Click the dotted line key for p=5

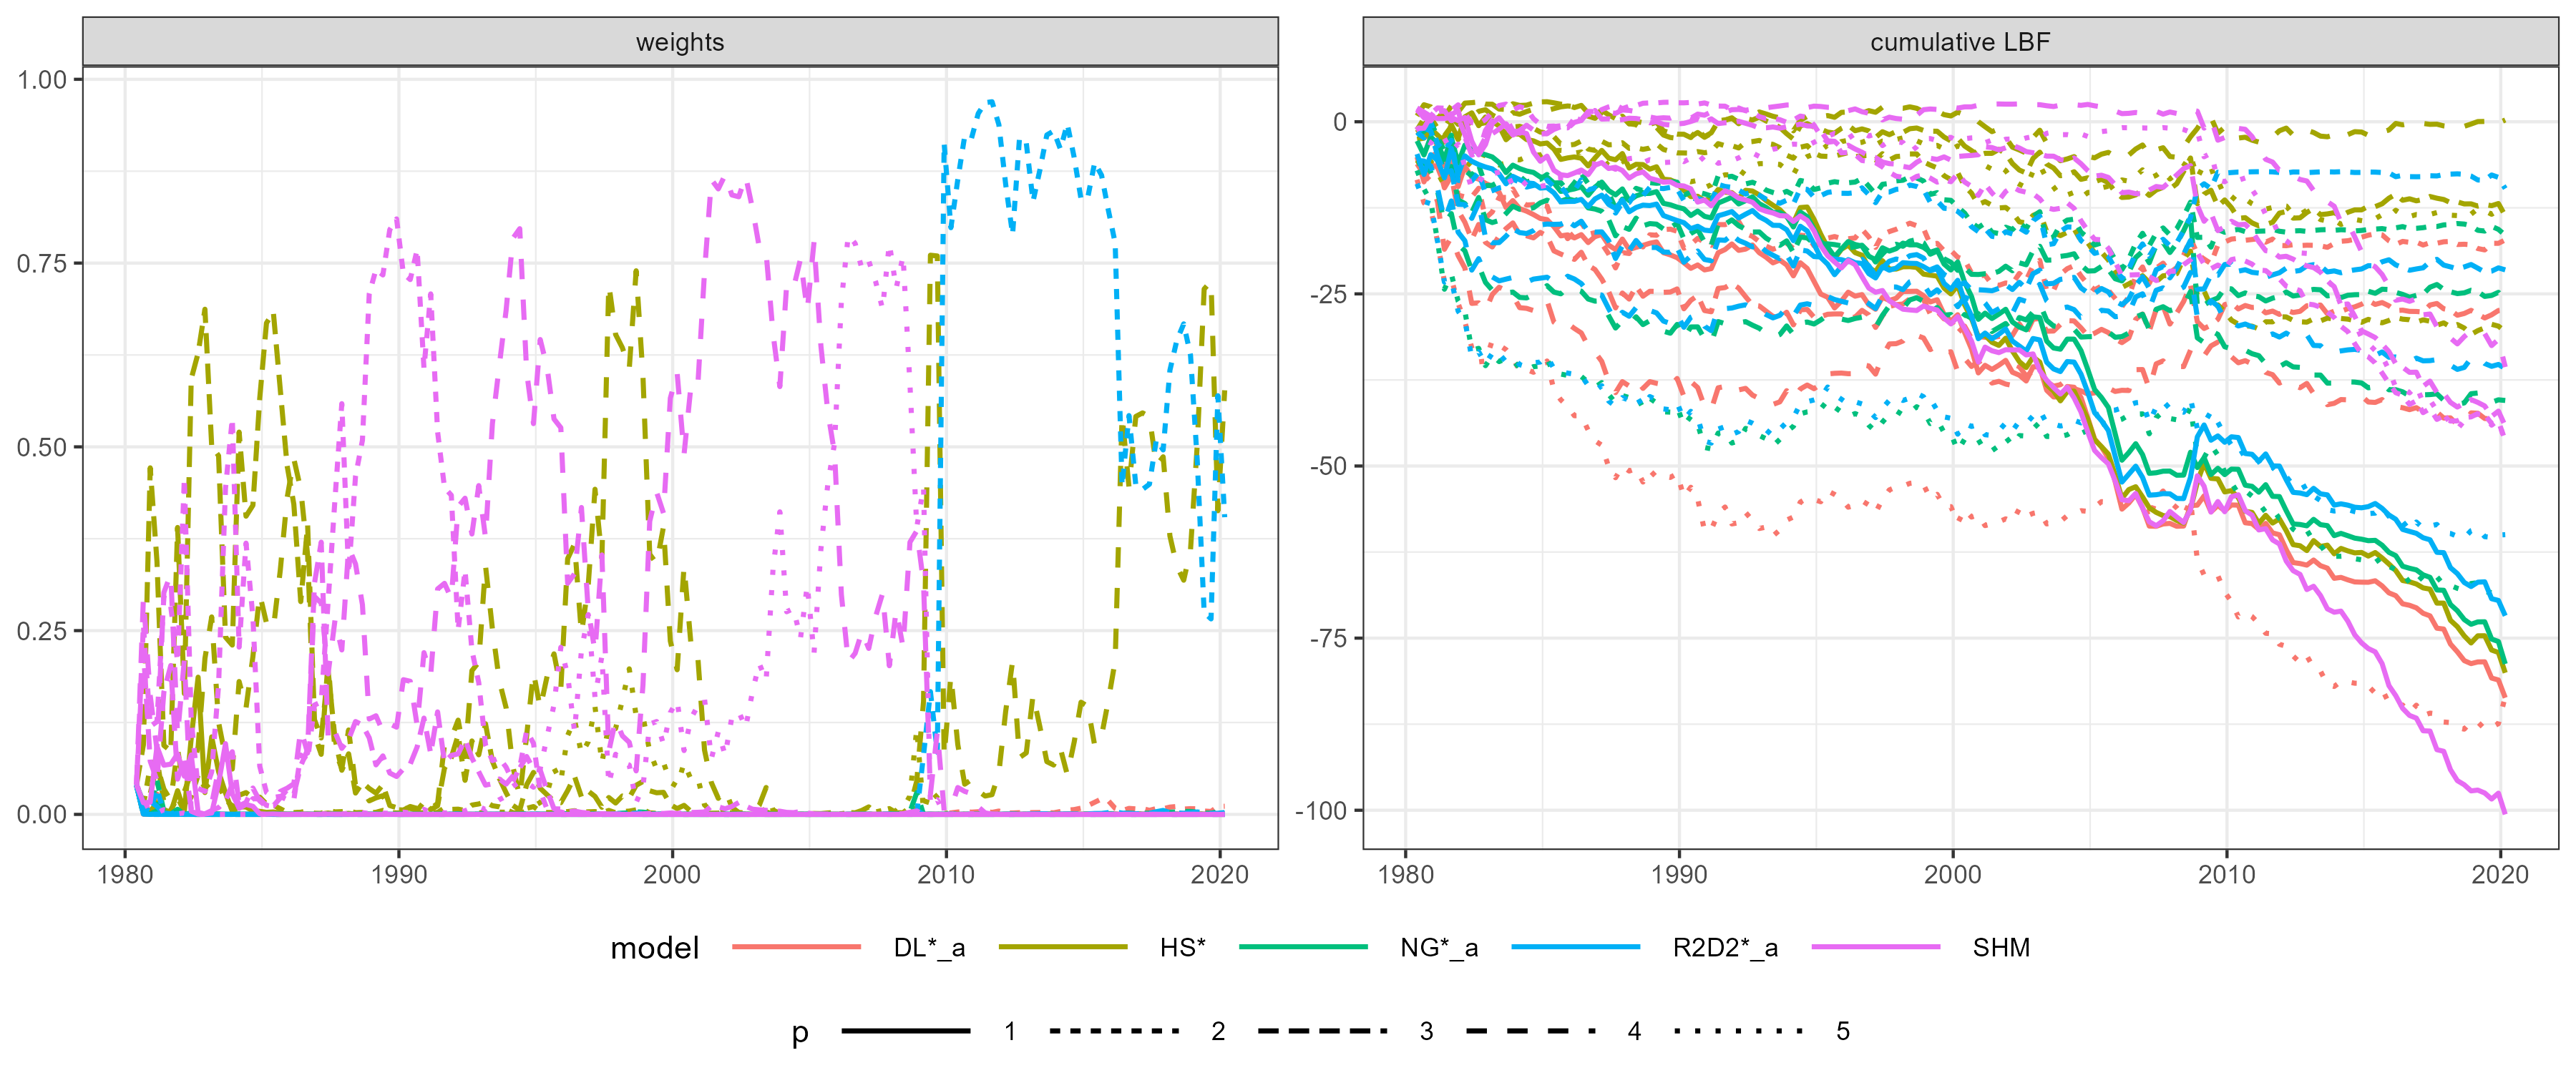click(x=1738, y=1030)
